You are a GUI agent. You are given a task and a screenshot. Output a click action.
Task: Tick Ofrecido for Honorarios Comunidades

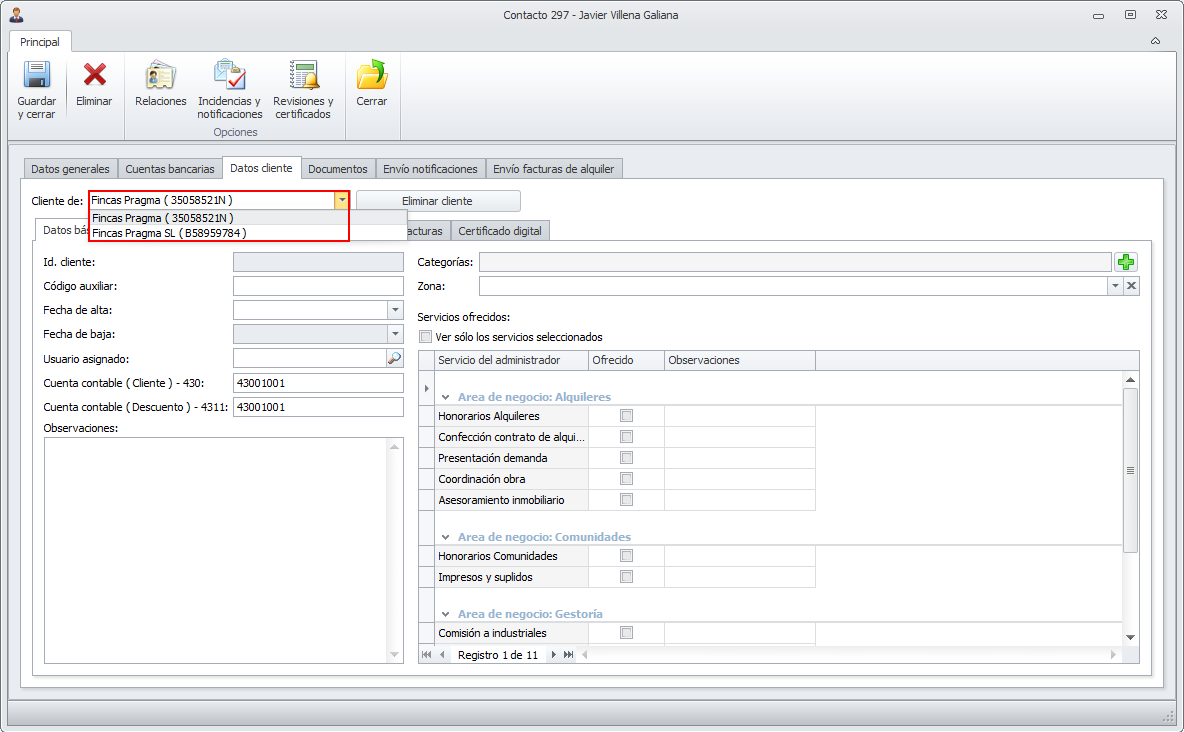626,556
